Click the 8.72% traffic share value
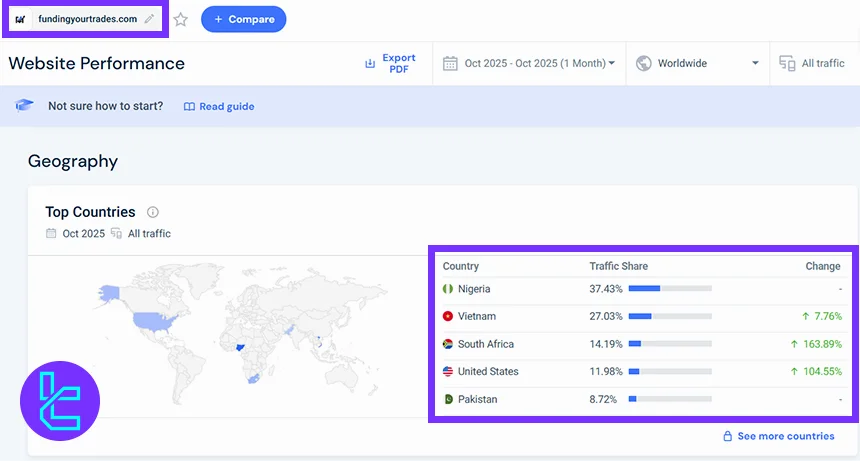The width and height of the screenshot is (860, 461). tap(603, 400)
